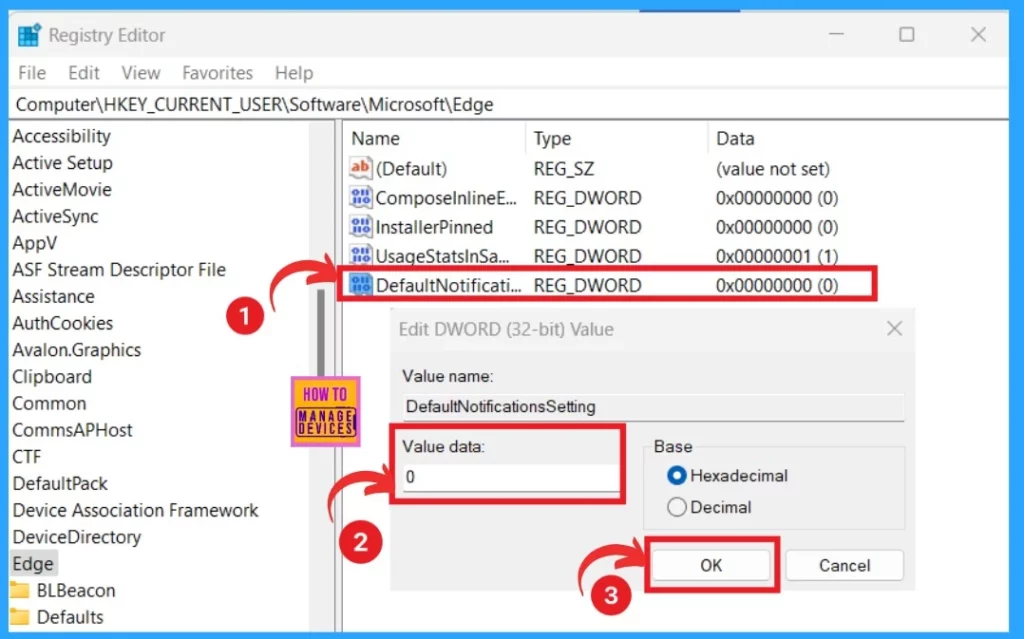The height and width of the screenshot is (639, 1024).
Task: Select the UsageStatsInSa... value name
Action: tap(442, 256)
